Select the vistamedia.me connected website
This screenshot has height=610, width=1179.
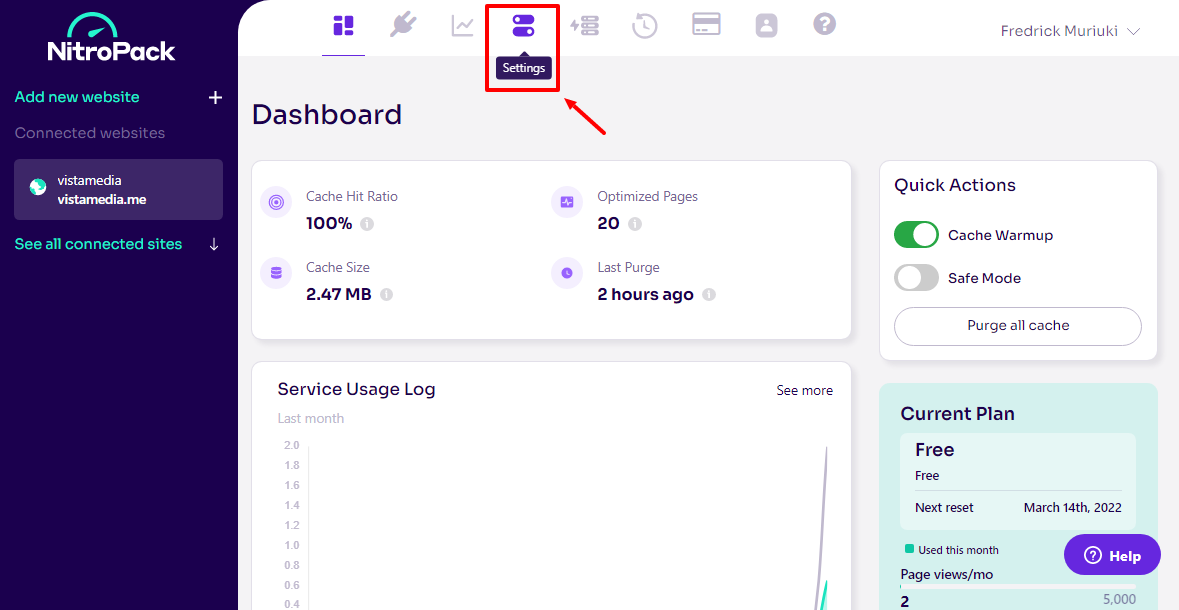(118, 190)
